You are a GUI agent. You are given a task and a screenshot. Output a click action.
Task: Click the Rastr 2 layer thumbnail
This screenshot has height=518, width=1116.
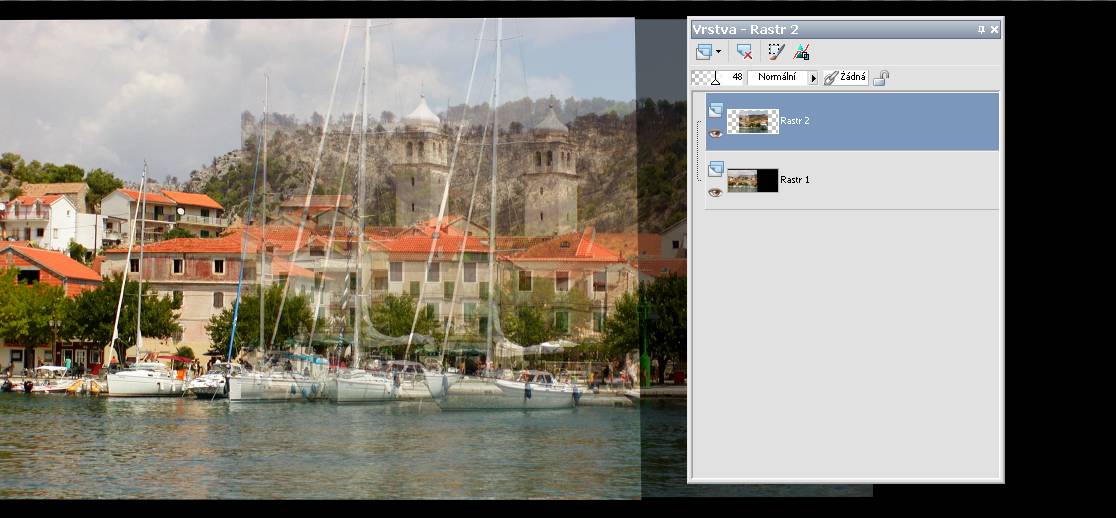click(752, 121)
